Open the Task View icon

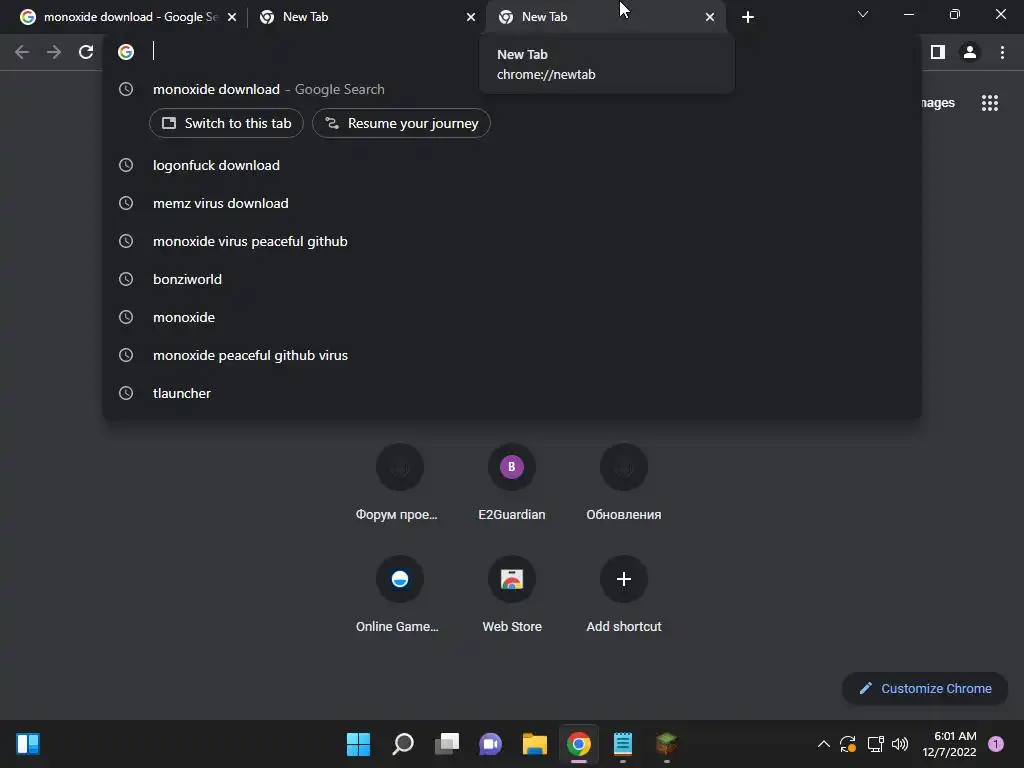pyautogui.click(x=447, y=744)
